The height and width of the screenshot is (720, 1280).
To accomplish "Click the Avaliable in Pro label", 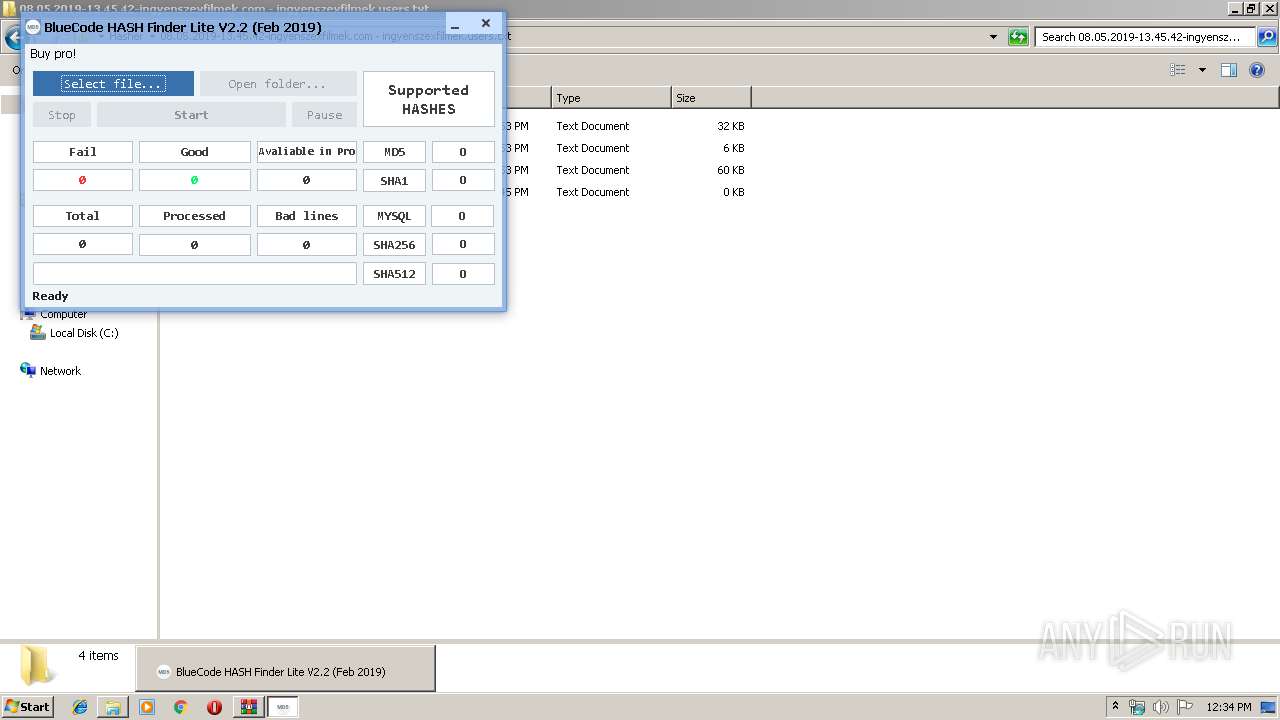I will (307, 152).
